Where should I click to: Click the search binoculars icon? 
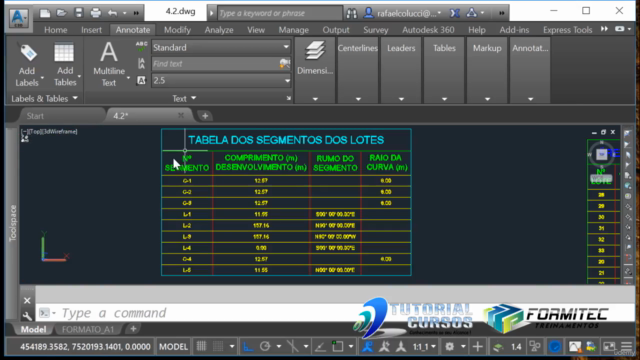point(351,13)
